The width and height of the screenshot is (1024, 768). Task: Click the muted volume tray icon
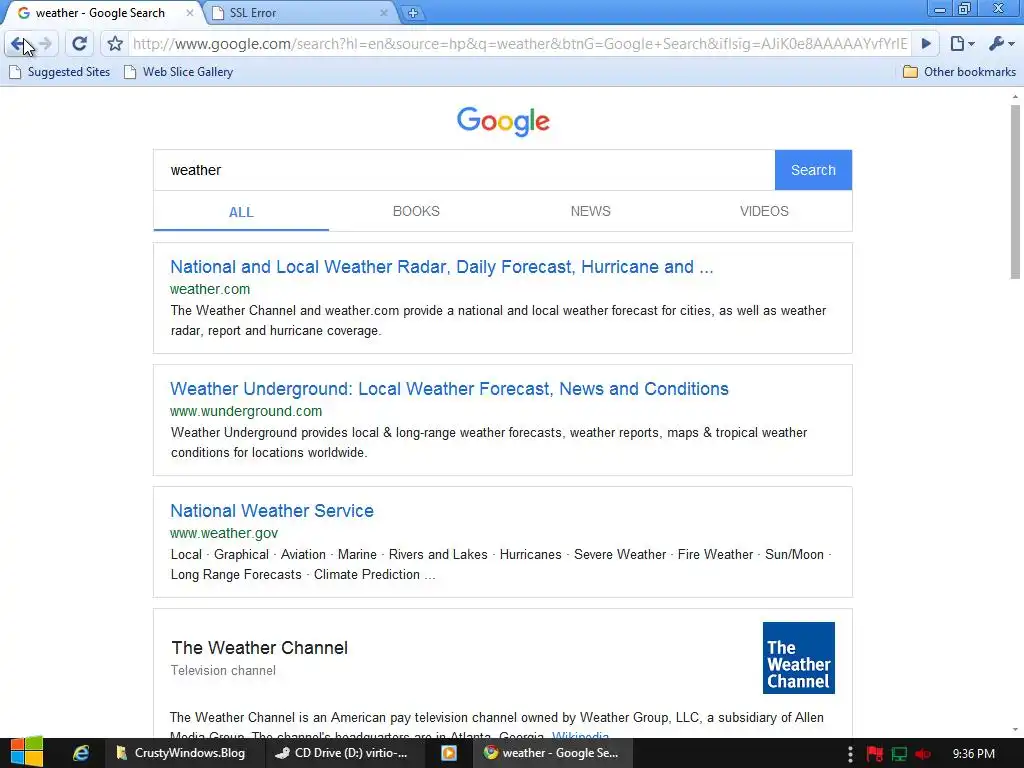(x=923, y=754)
